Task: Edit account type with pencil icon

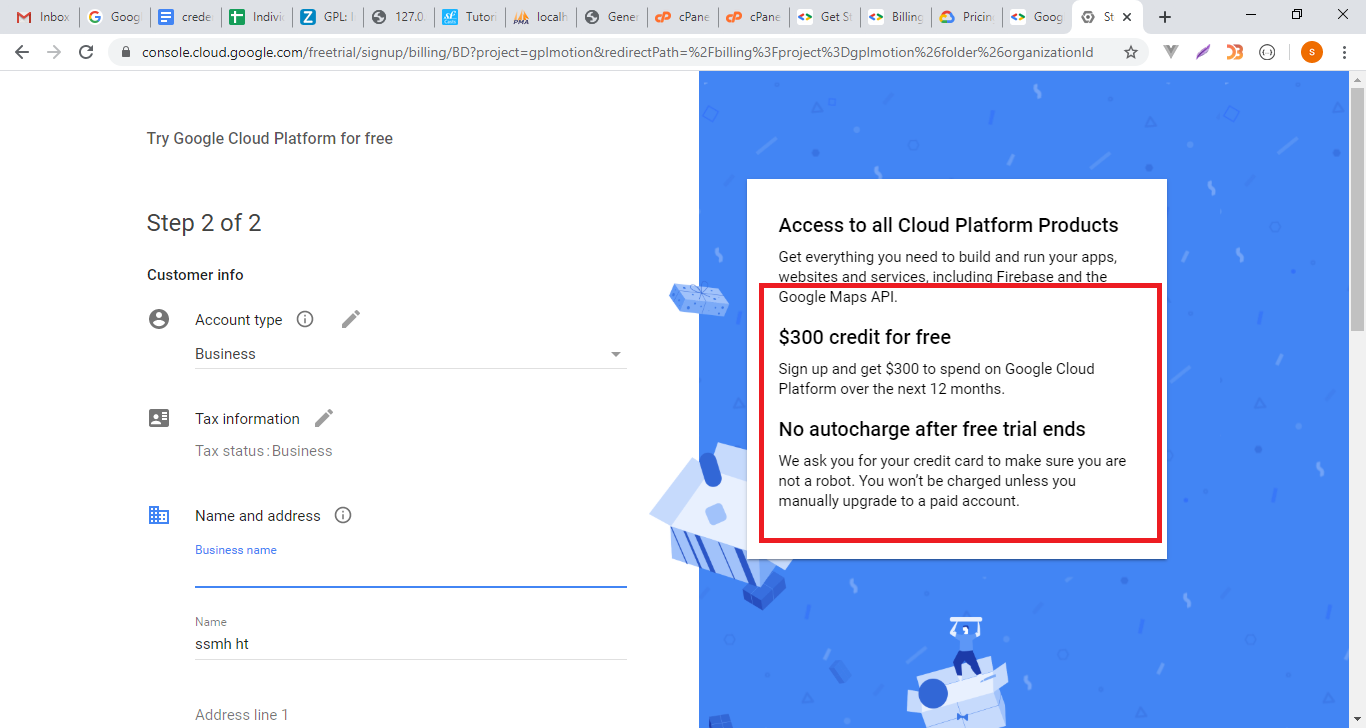Action: tap(350, 319)
